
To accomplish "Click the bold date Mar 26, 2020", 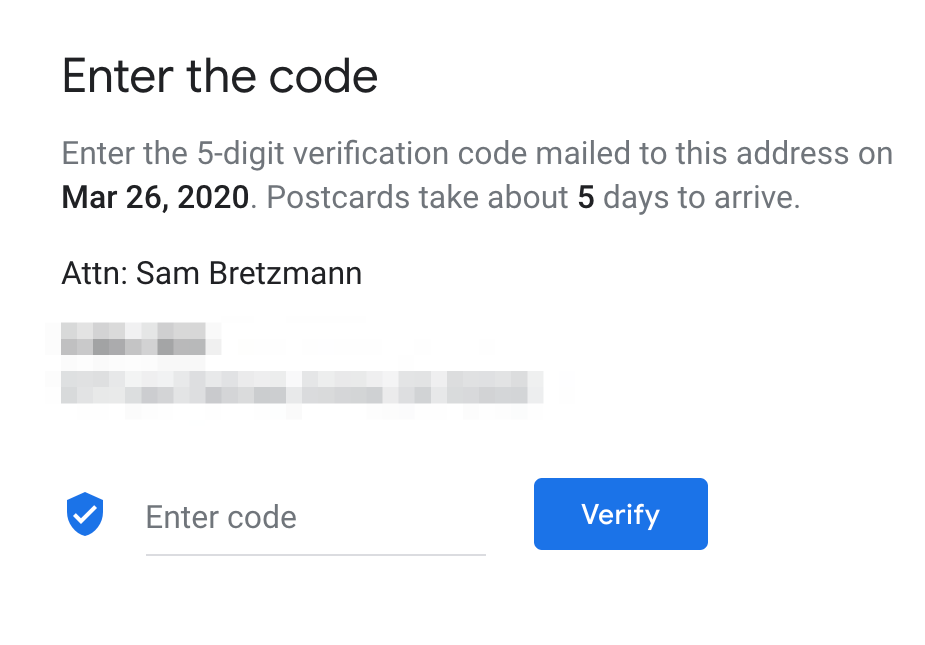I will [155, 197].
